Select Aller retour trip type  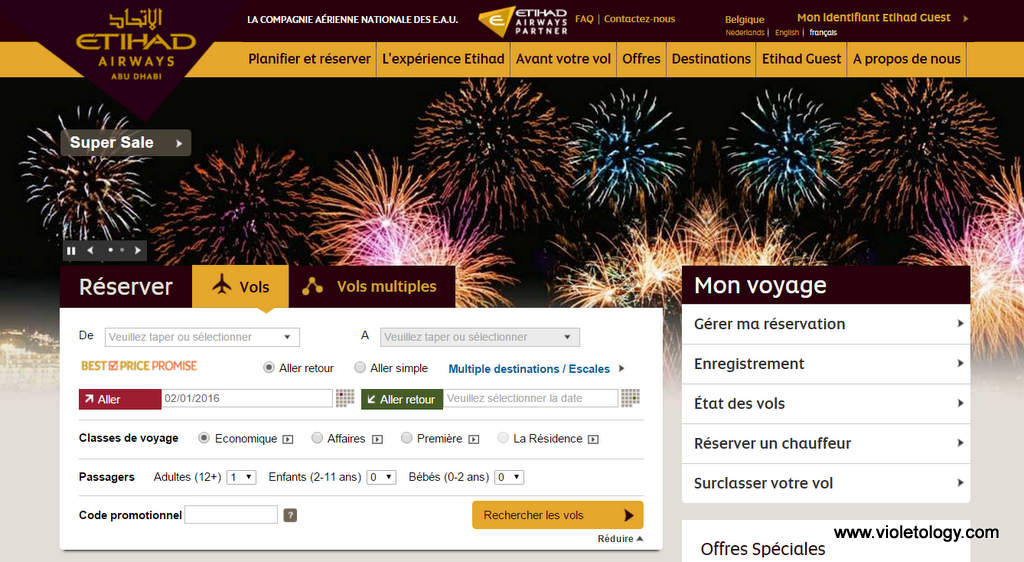[268, 367]
